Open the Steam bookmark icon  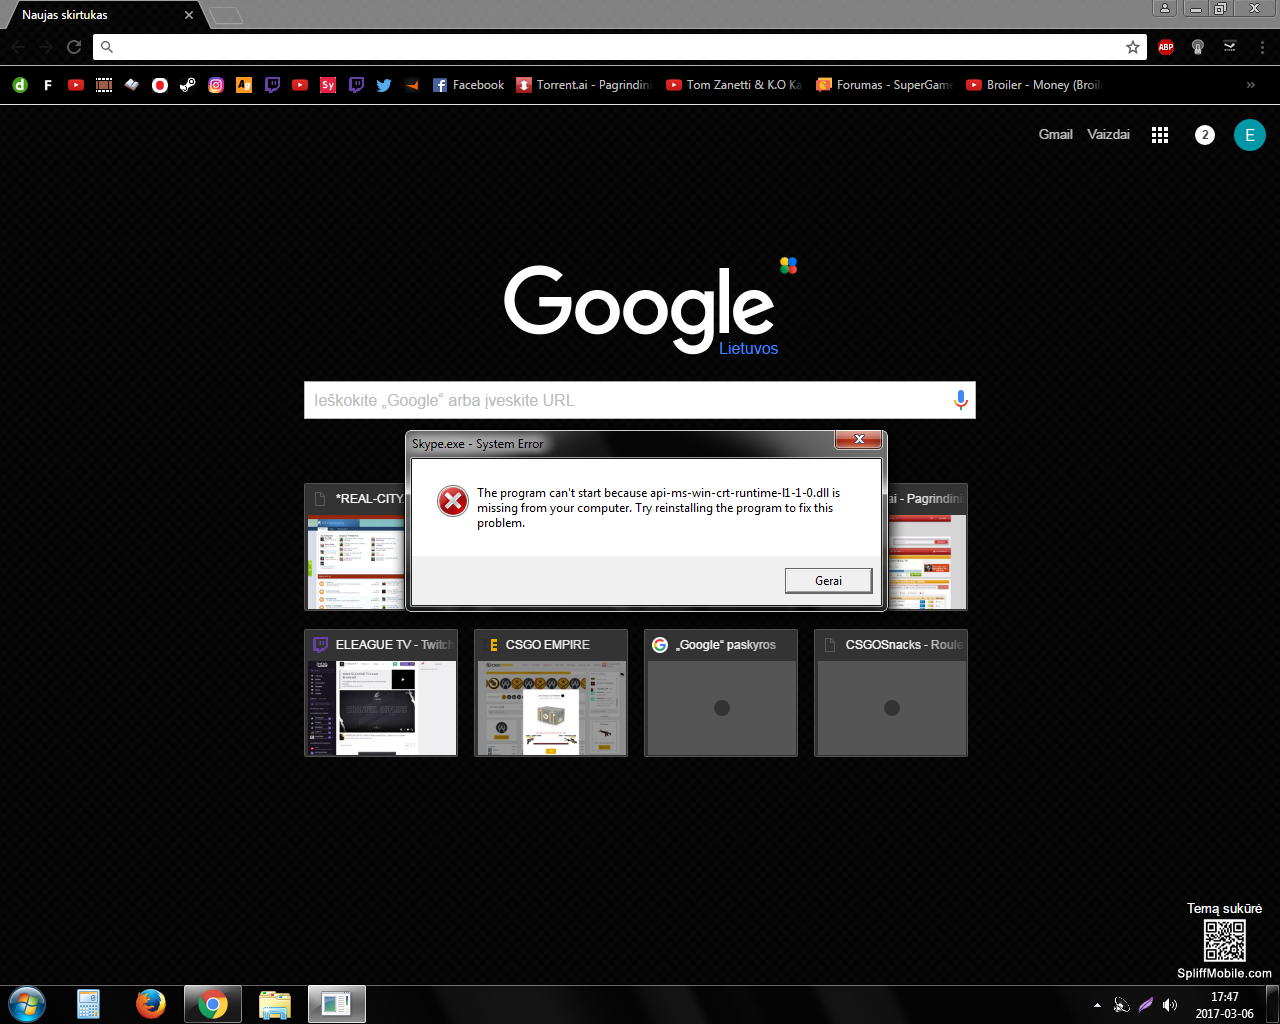(188, 85)
